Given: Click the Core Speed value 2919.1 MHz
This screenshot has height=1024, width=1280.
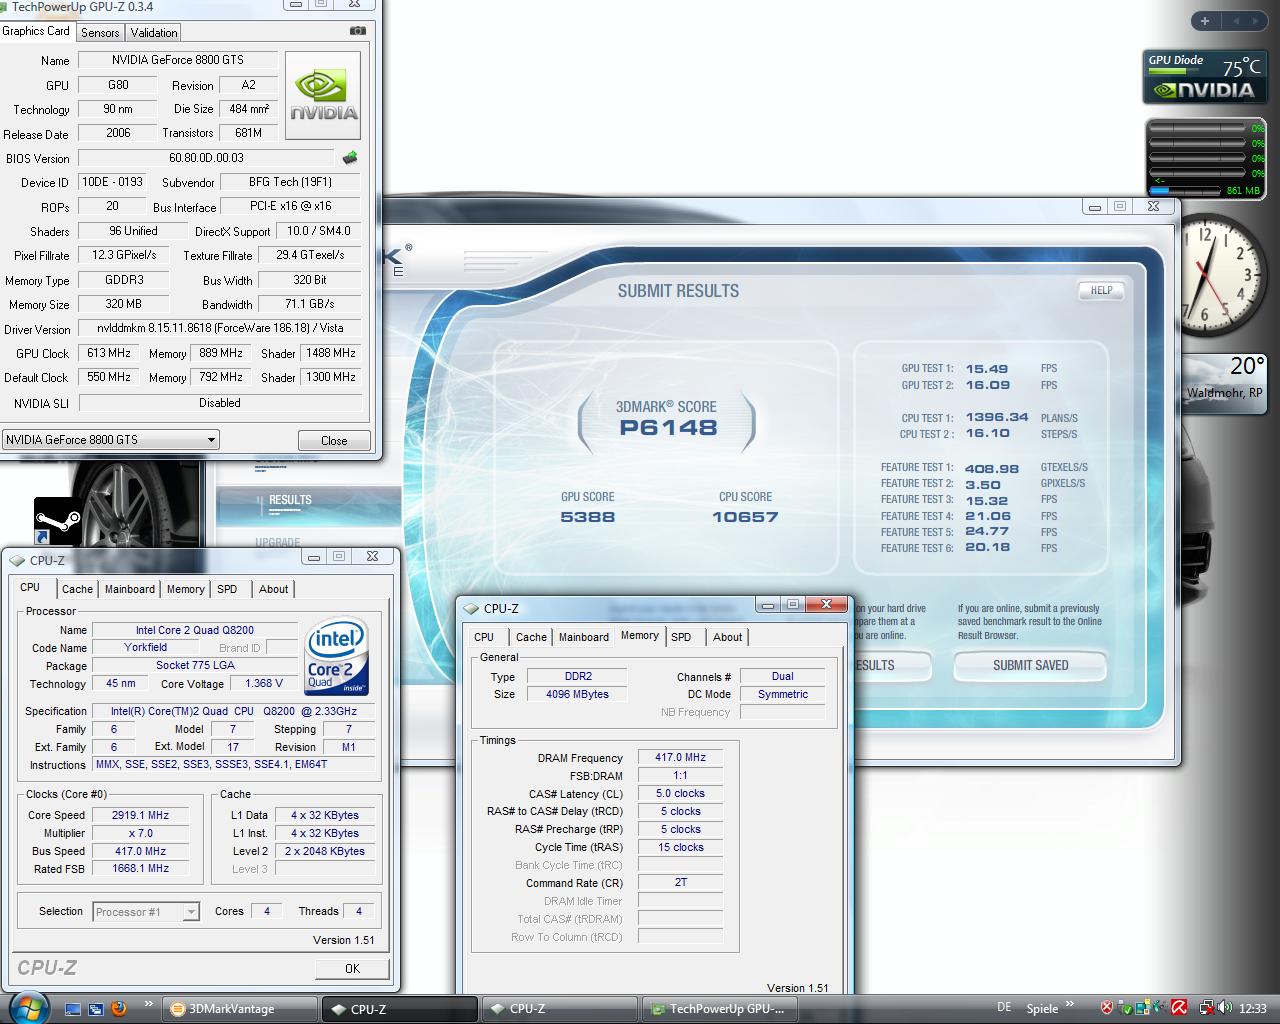Looking at the screenshot, I should (x=141, y=815).
